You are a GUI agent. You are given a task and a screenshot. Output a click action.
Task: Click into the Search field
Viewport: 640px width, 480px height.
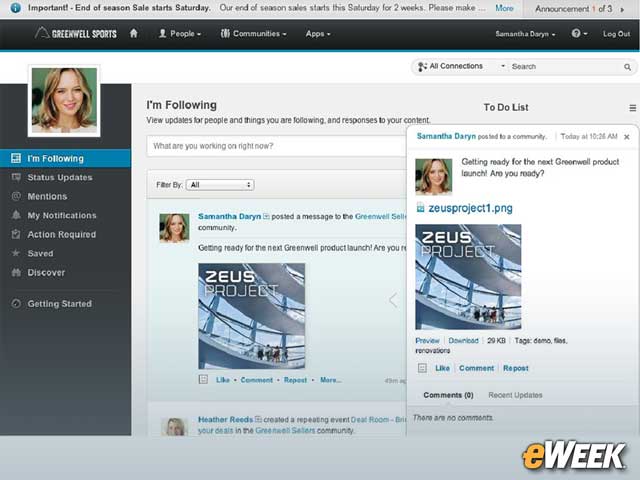(566, 67)
